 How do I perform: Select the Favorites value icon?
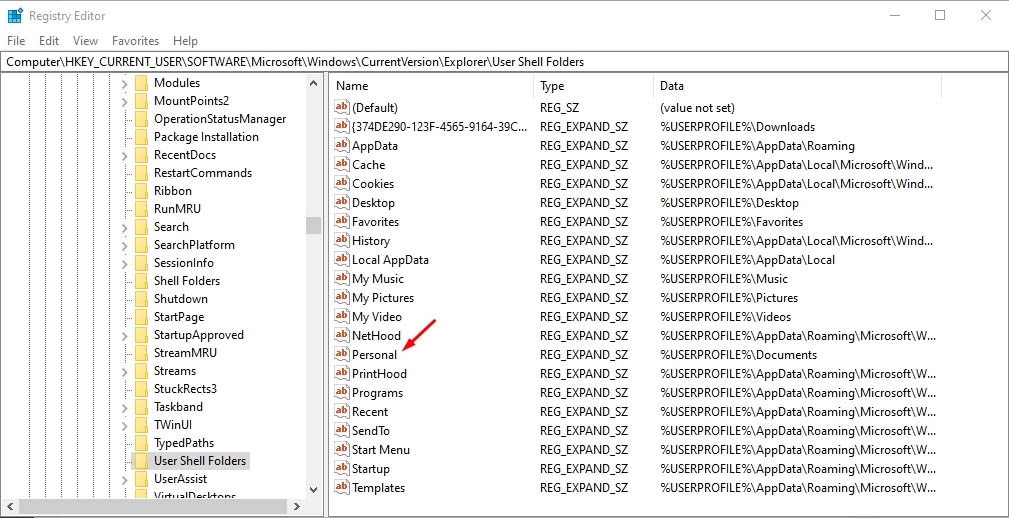pyautogui.click(x=342, y=221)
